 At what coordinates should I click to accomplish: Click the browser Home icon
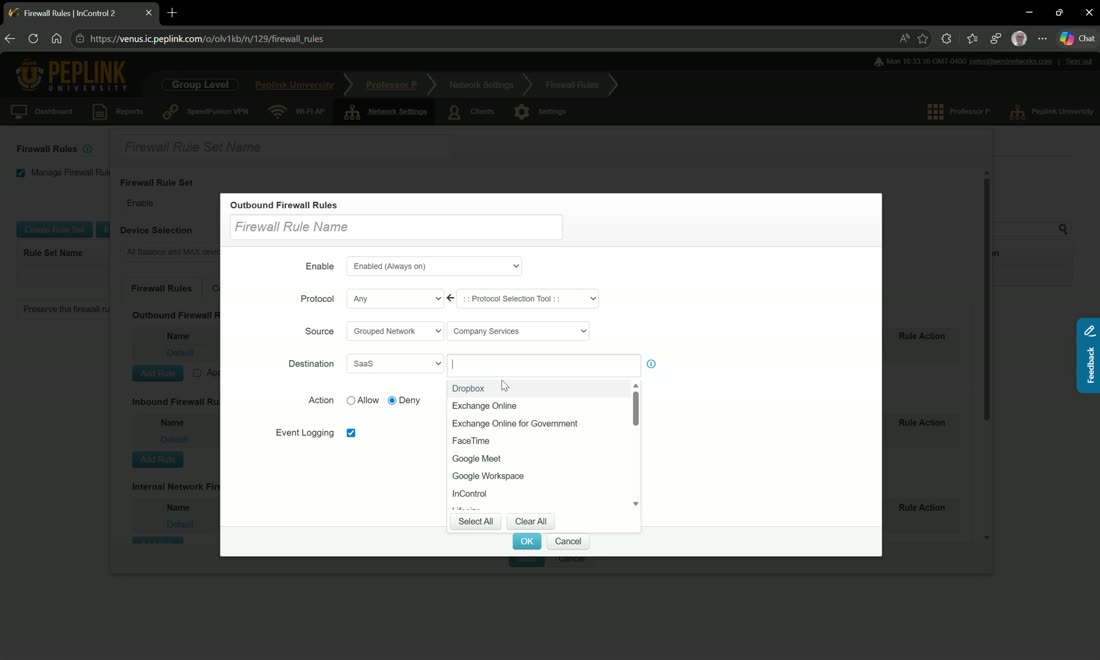56,39
